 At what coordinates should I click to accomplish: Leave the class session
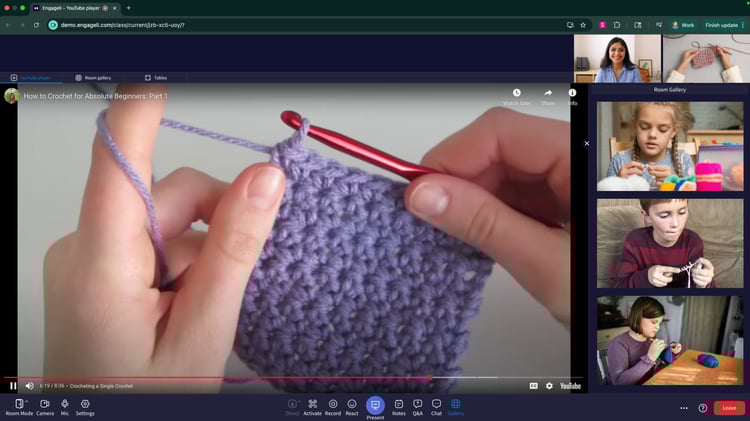click(729, 408)
